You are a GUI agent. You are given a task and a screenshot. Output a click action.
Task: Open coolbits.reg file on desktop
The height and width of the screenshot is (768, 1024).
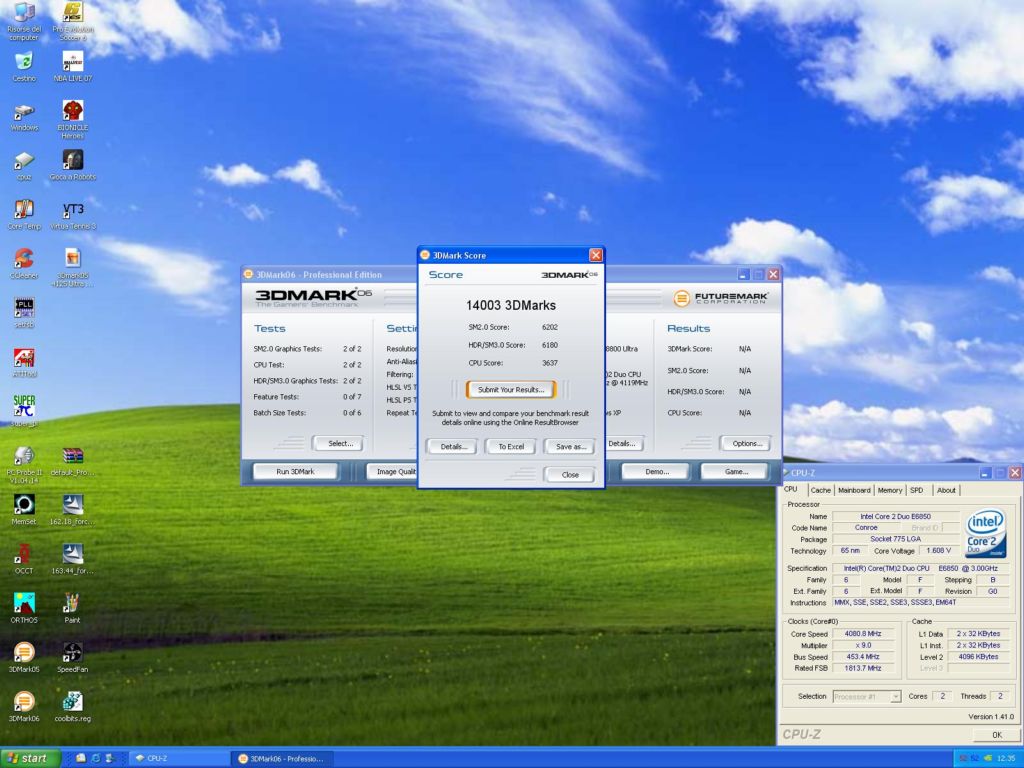click(x=72, y=707)
